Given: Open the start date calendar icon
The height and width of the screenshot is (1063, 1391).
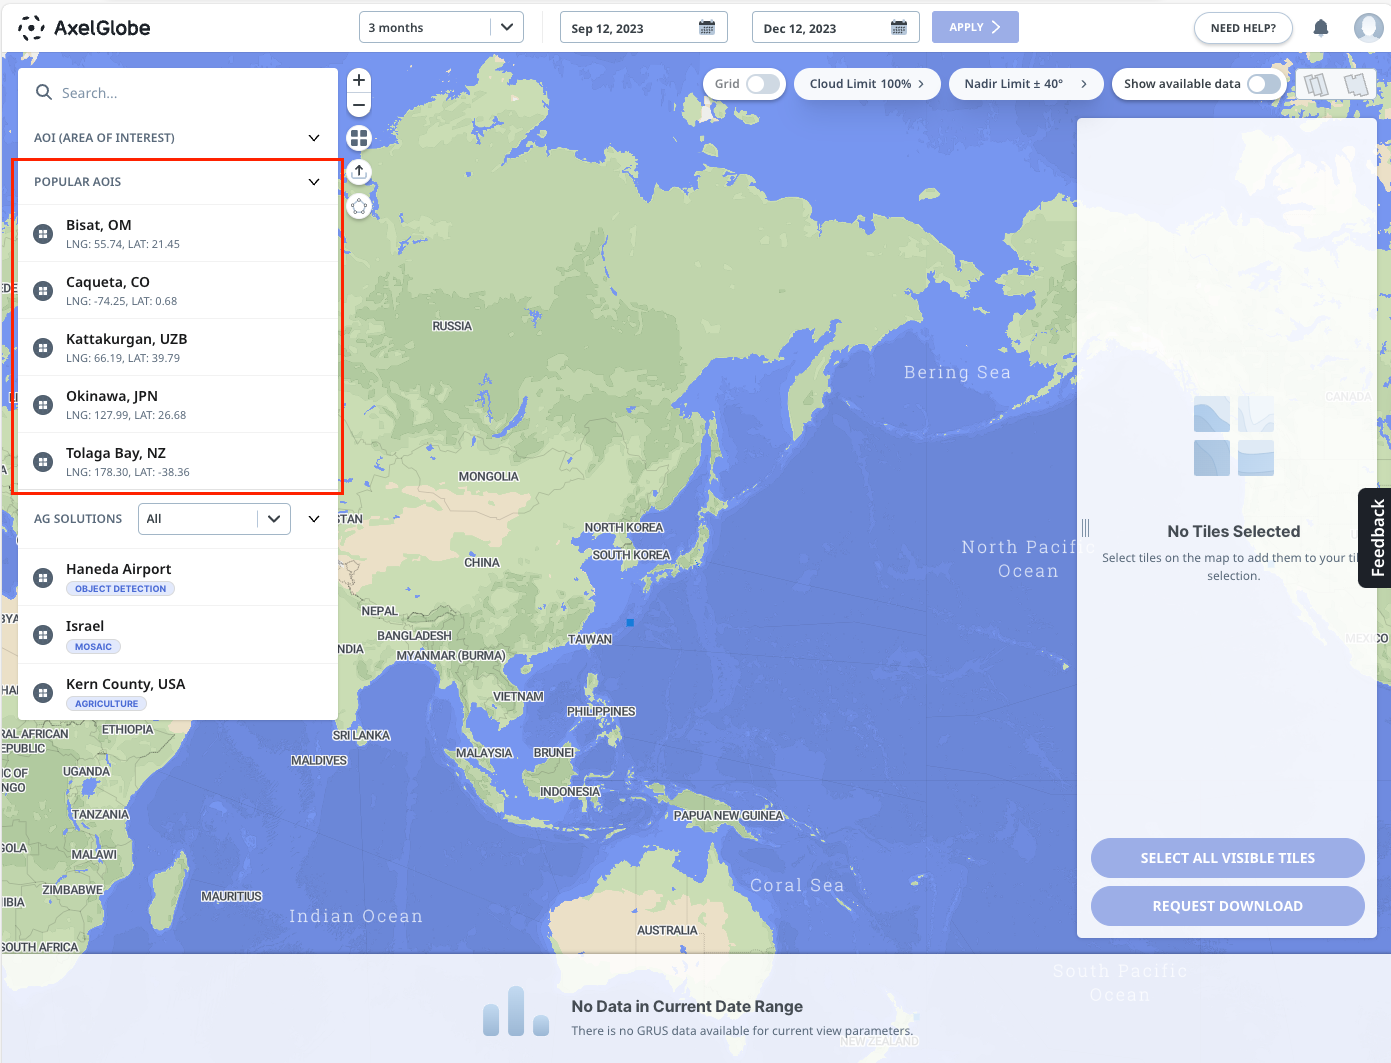Looking at the screenshot, I should [x=707, y=28].
